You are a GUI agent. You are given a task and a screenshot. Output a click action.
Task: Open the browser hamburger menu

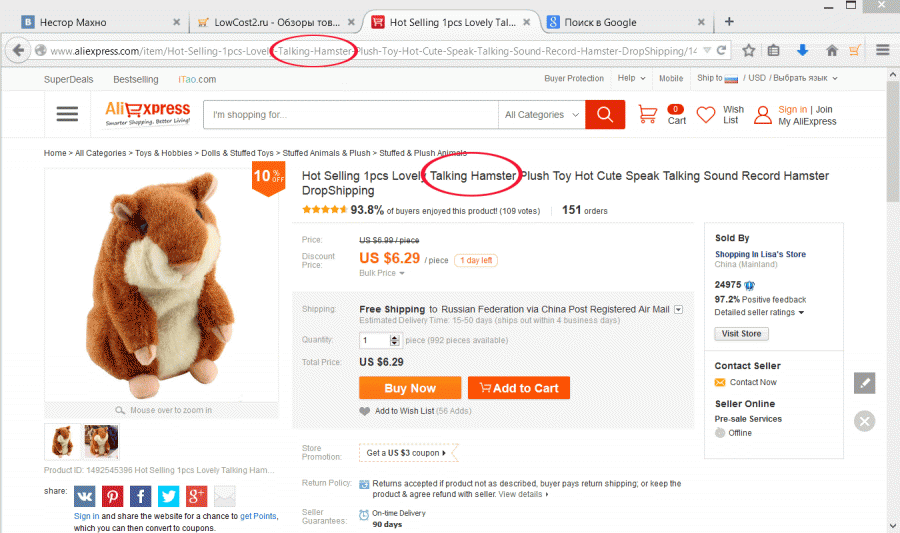pos(883,50)
